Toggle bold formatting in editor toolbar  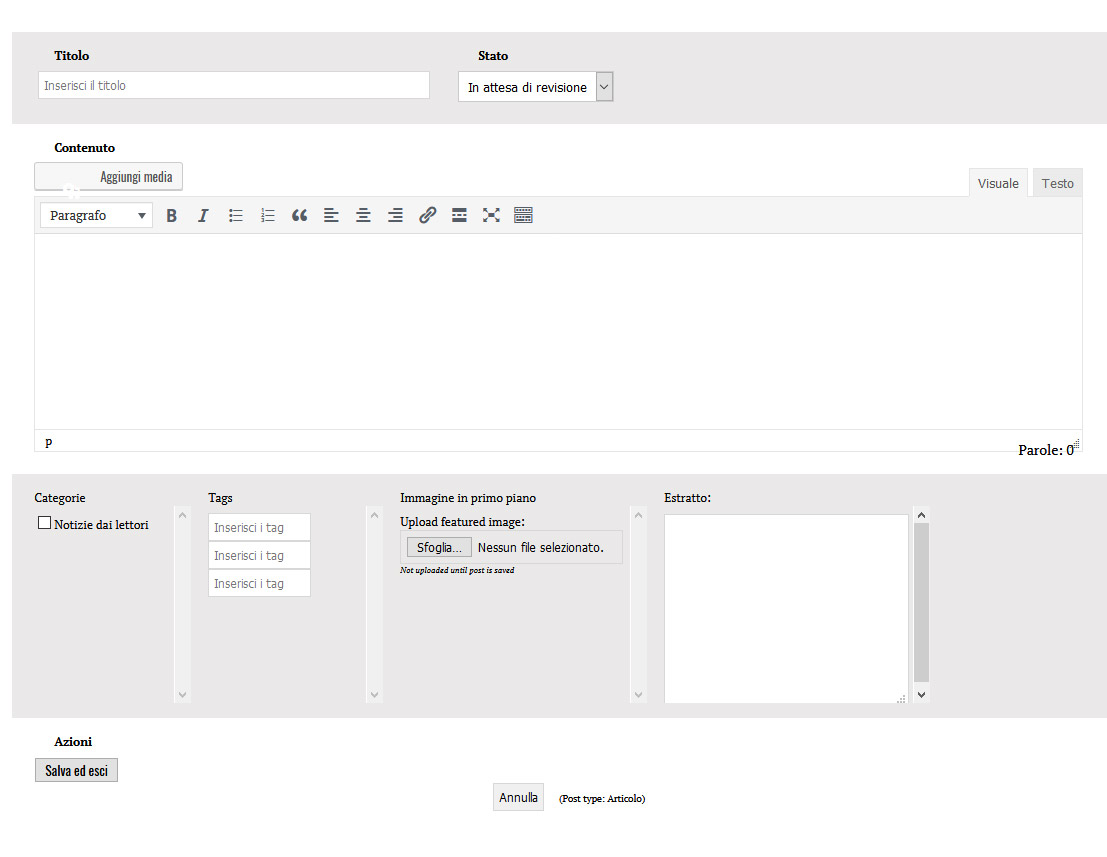tap(171, 215)
